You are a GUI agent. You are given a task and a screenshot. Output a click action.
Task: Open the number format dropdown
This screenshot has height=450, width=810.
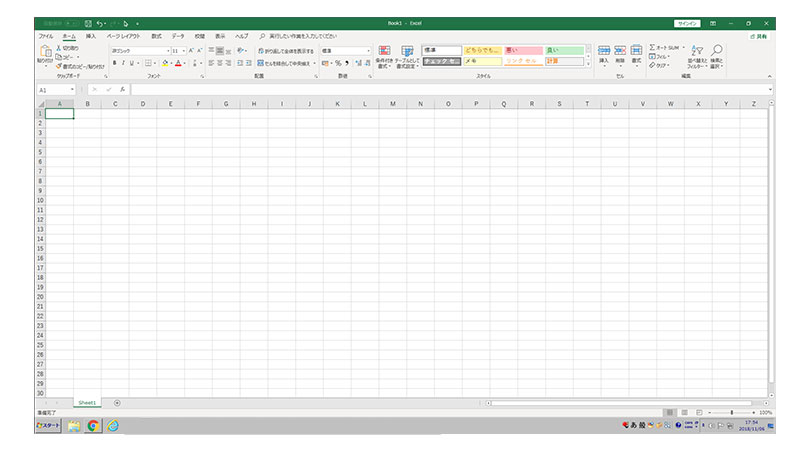tap(368, 51)
